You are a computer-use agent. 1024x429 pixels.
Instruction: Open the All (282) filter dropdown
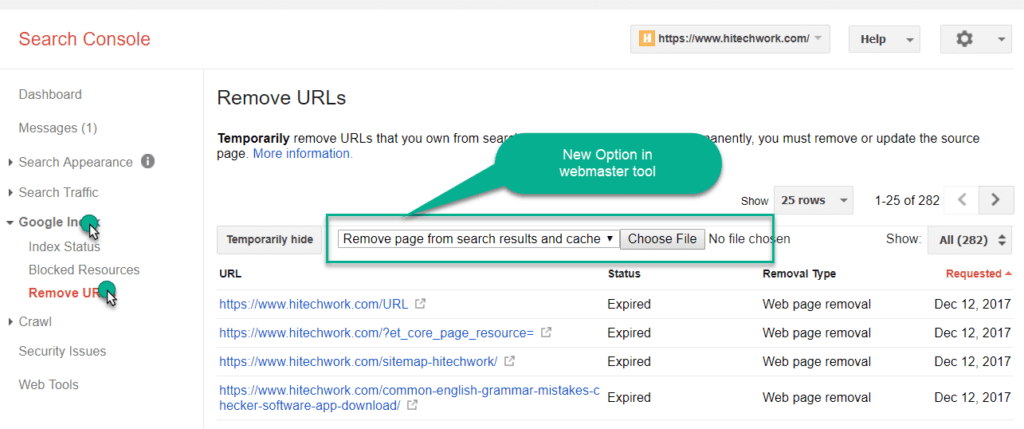tap(969, 240)
